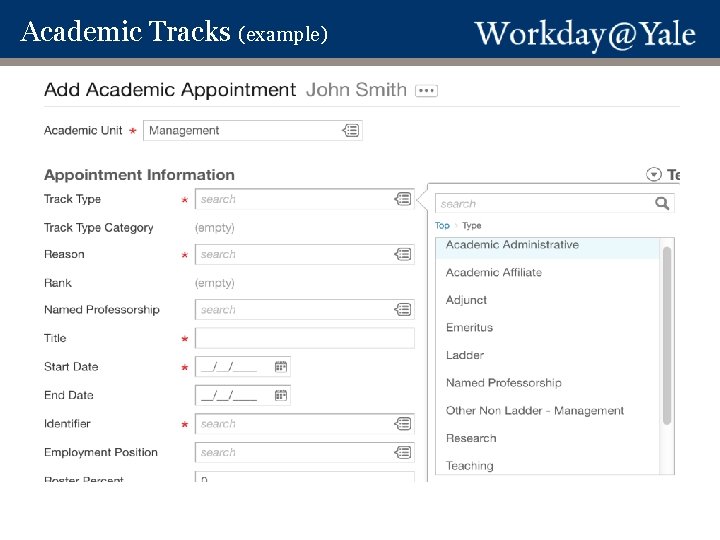This screenshot has height=540, width=720.
Task: Select Emeritus track type
Action: [547, 327]
